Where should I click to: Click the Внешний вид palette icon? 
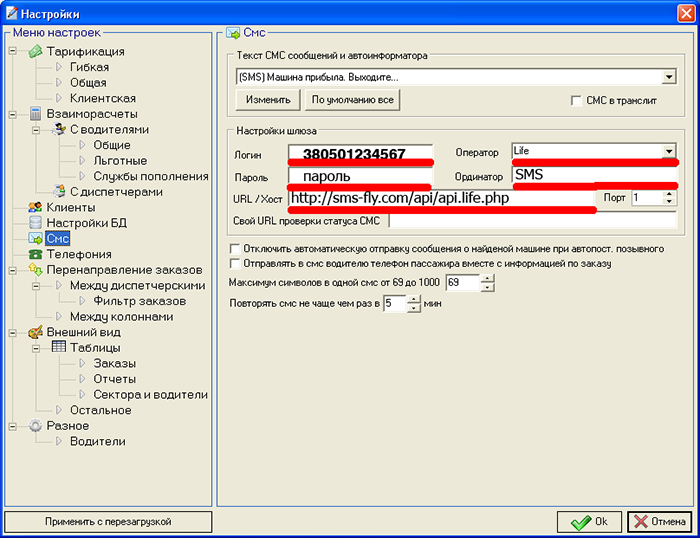pos(35,332)
